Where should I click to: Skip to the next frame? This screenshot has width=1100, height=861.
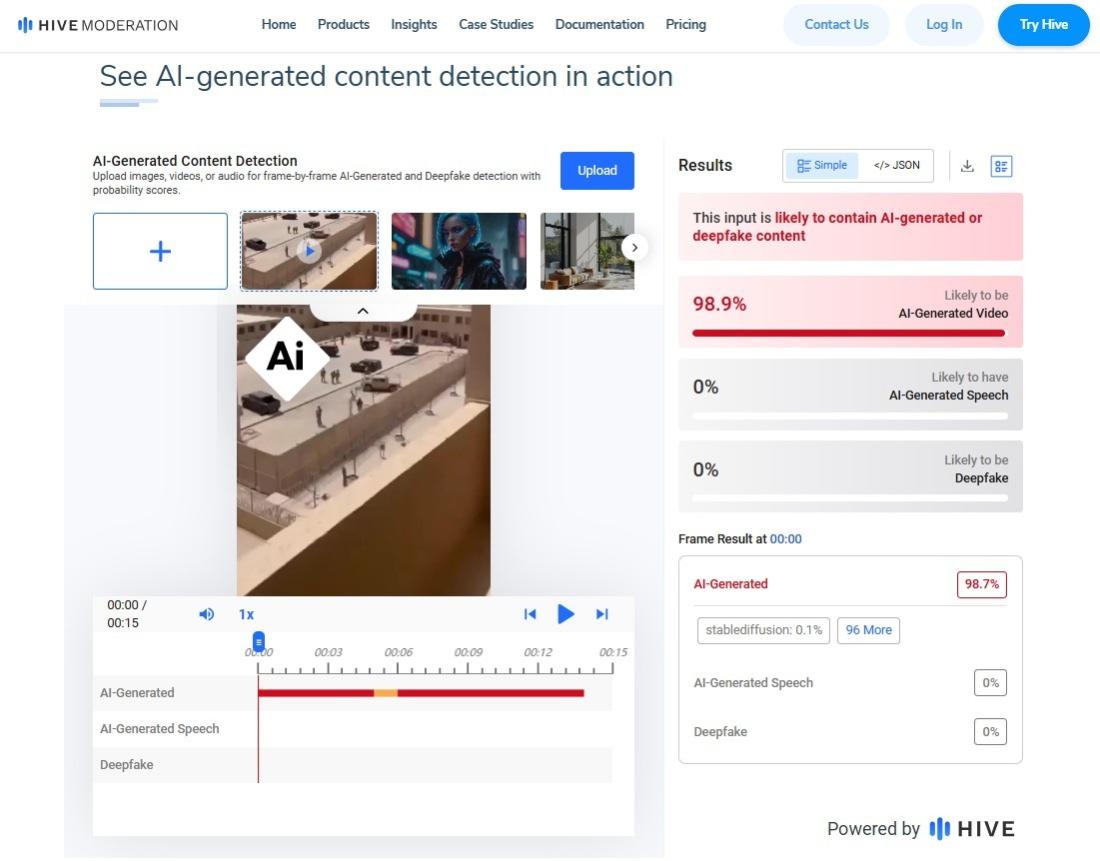point(602,614)
